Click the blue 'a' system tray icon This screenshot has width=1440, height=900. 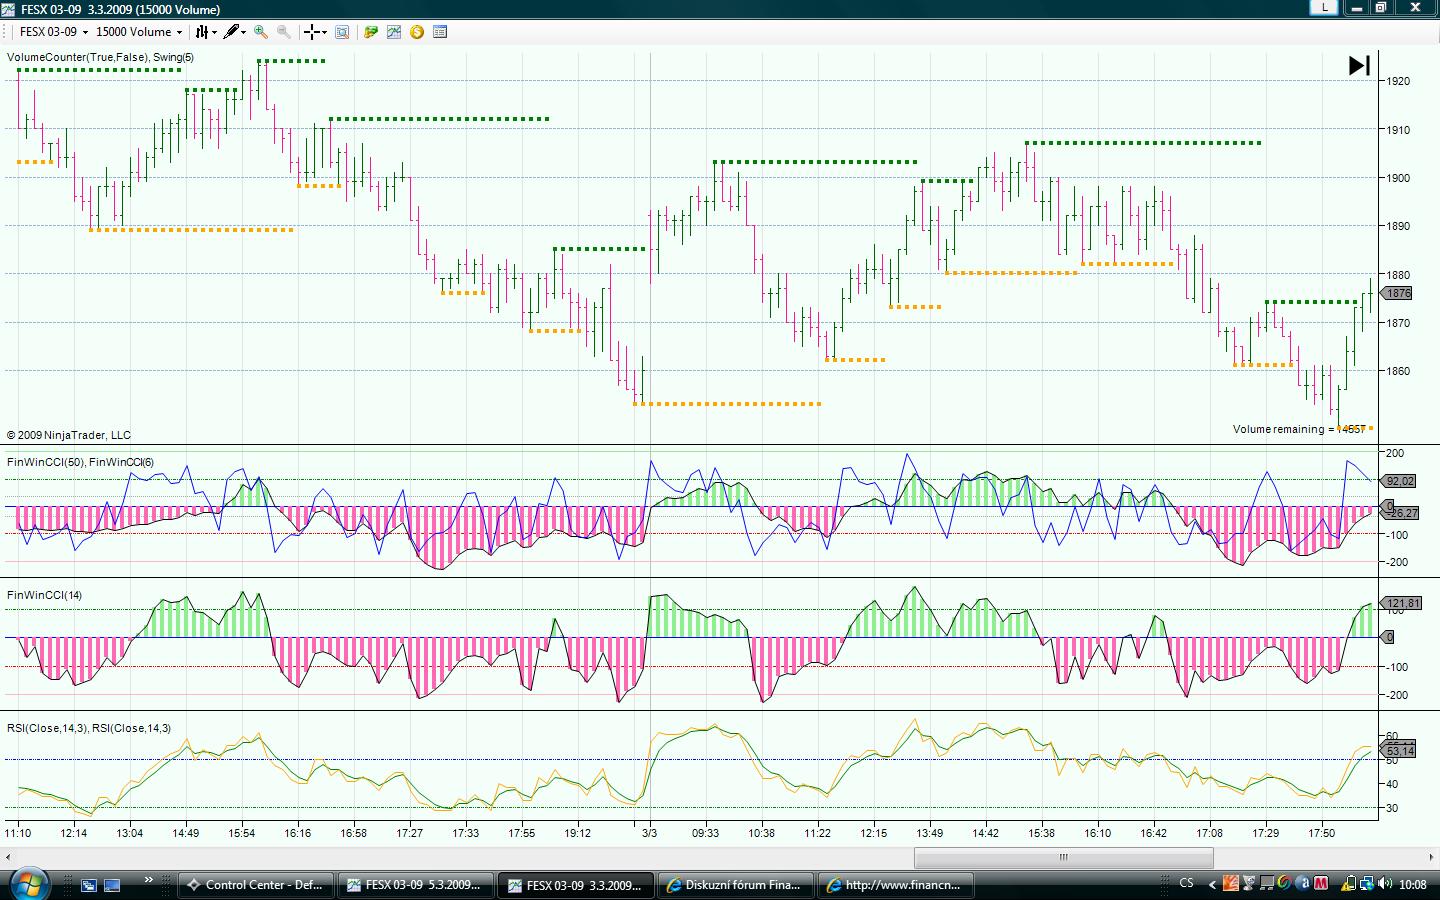1303,883
